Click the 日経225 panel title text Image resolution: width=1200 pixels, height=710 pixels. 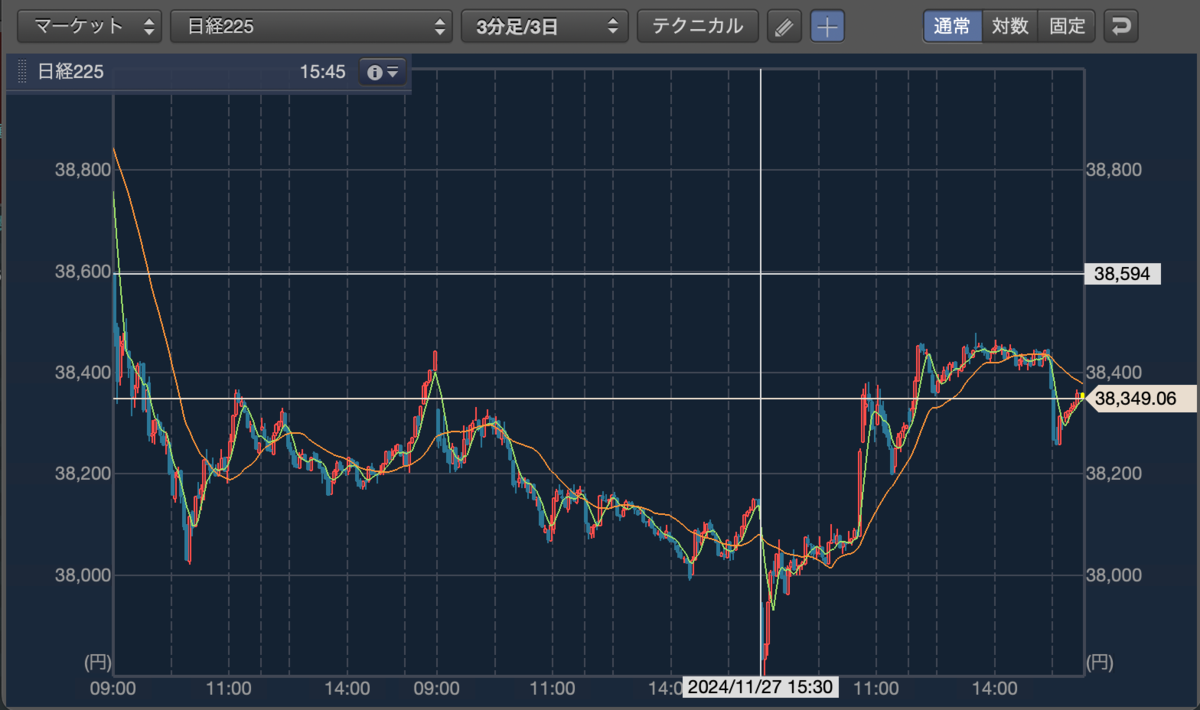(x=70, y=72)
